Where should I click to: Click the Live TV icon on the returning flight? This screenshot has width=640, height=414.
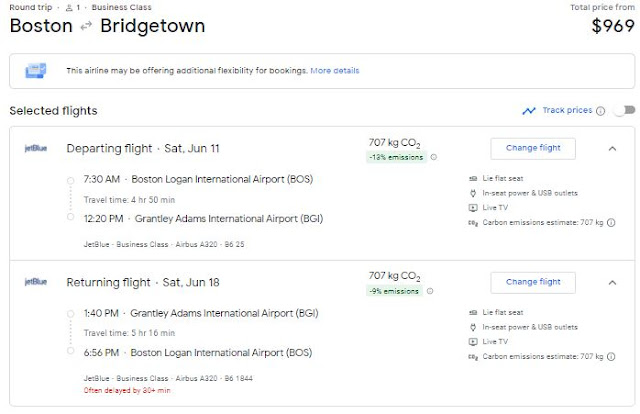(x=472, y=341)
